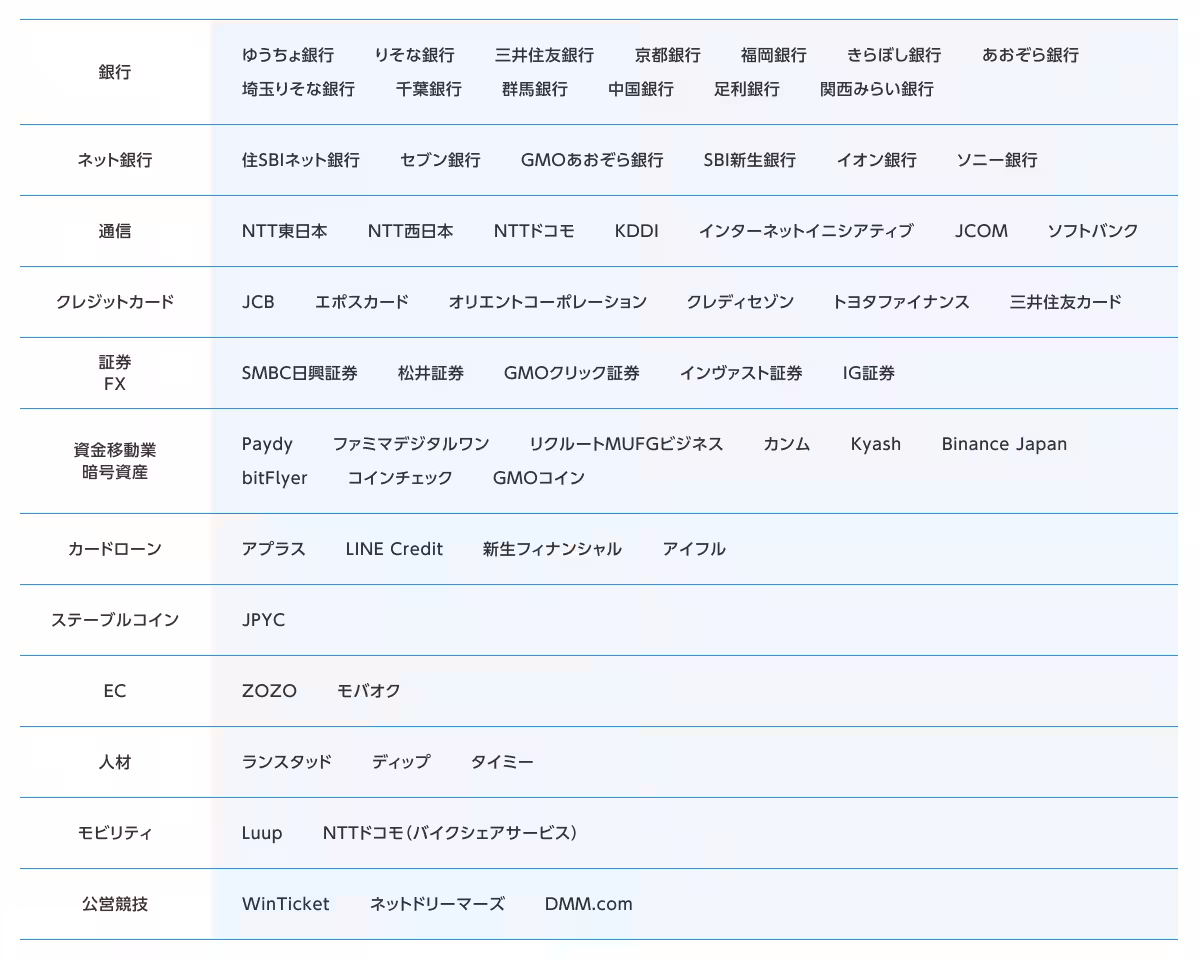Image resolution: width=1200 pixels, height=960 pixels.
Task: Click 新生フィナンシャル entry
Action: pos(552,549)
